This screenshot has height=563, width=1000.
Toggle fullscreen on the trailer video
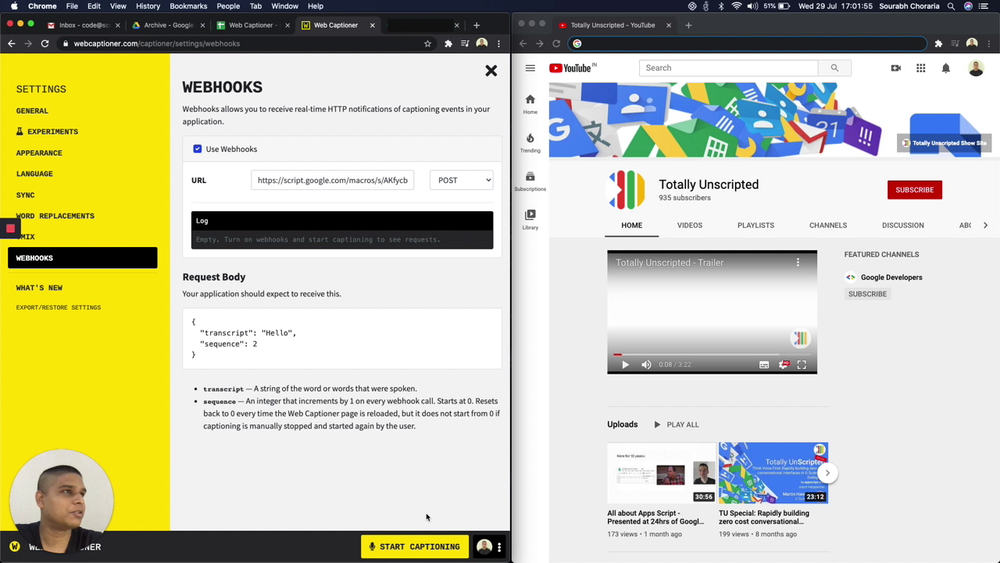801,365
